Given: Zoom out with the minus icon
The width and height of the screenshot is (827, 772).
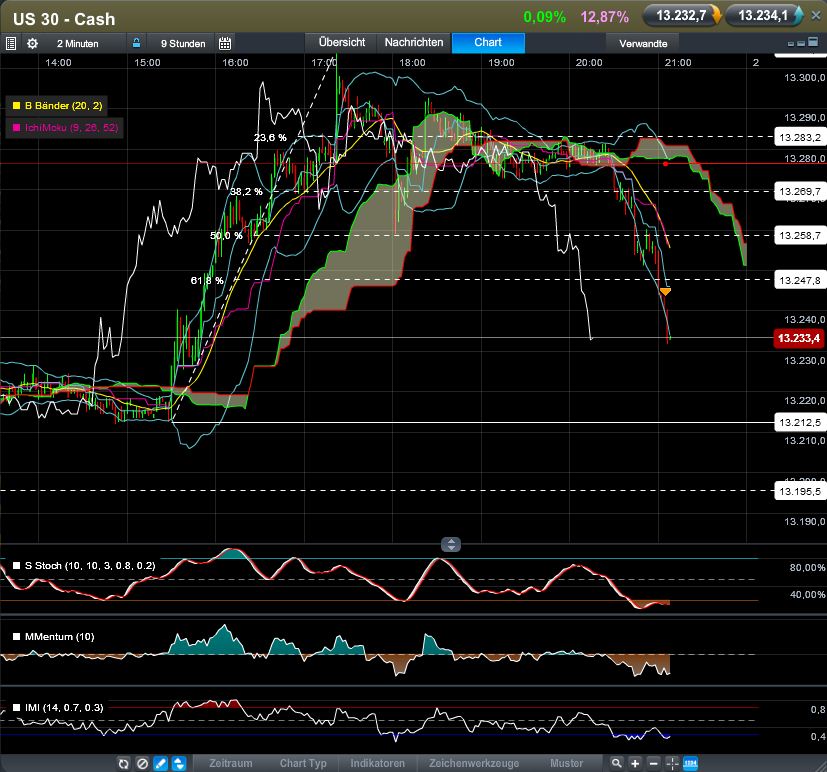Looking at the screenshot, I should tap(652, 763).
